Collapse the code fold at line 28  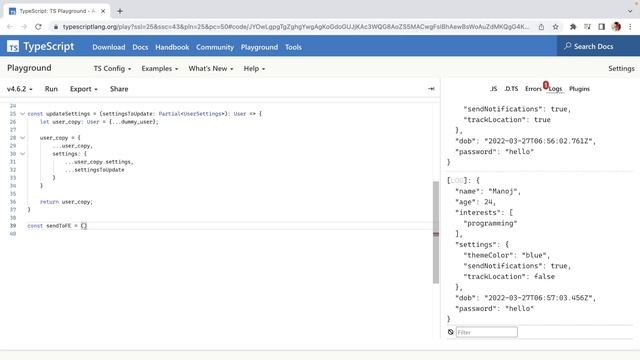[x=22, y=138]
